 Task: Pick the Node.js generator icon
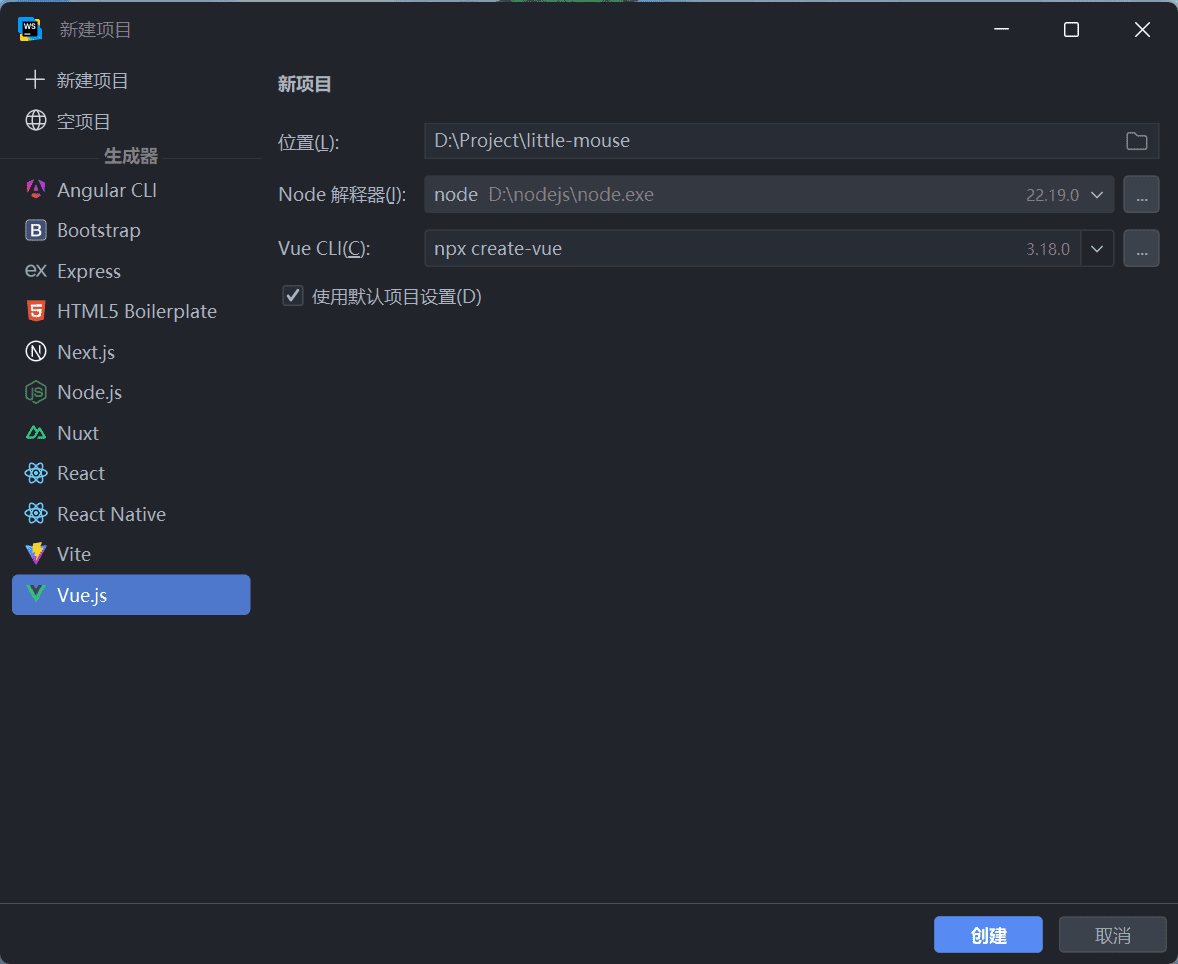(x=36, y=393)
